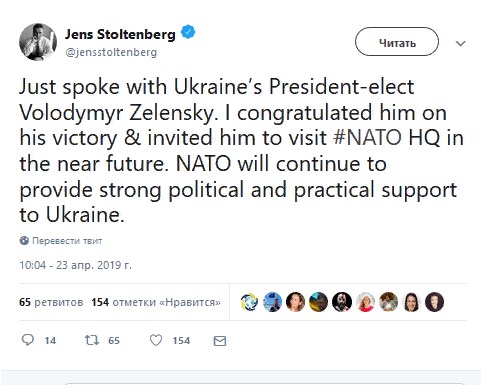Open the #NATO hashtag link
The image size is (481, 389).
click(367, 137)
